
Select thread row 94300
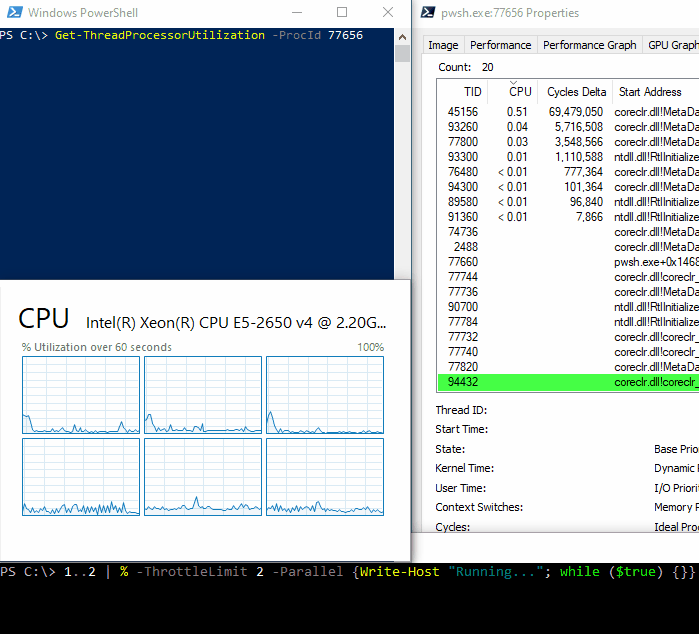pos(568,187)
